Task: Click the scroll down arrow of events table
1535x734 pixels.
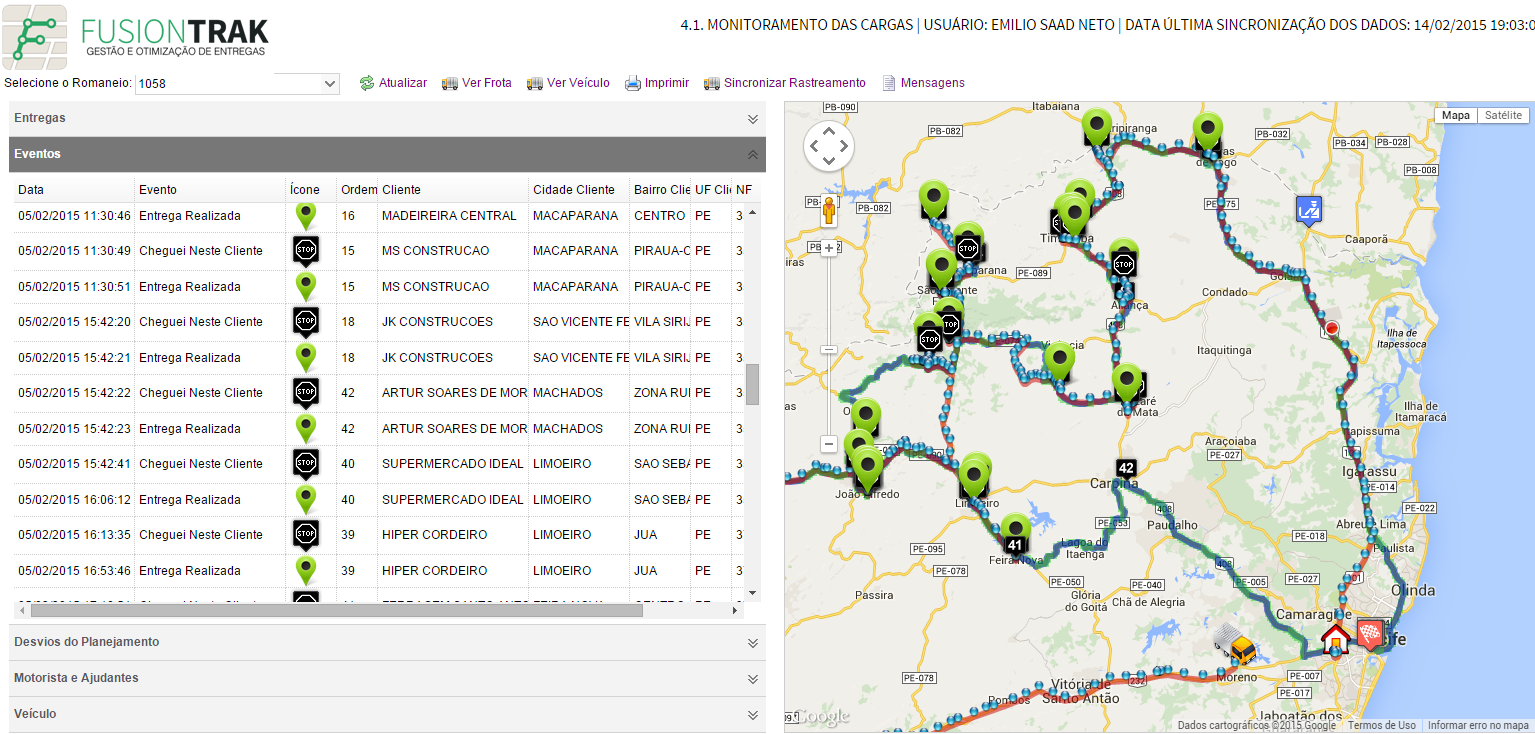Action: [752, 593]
